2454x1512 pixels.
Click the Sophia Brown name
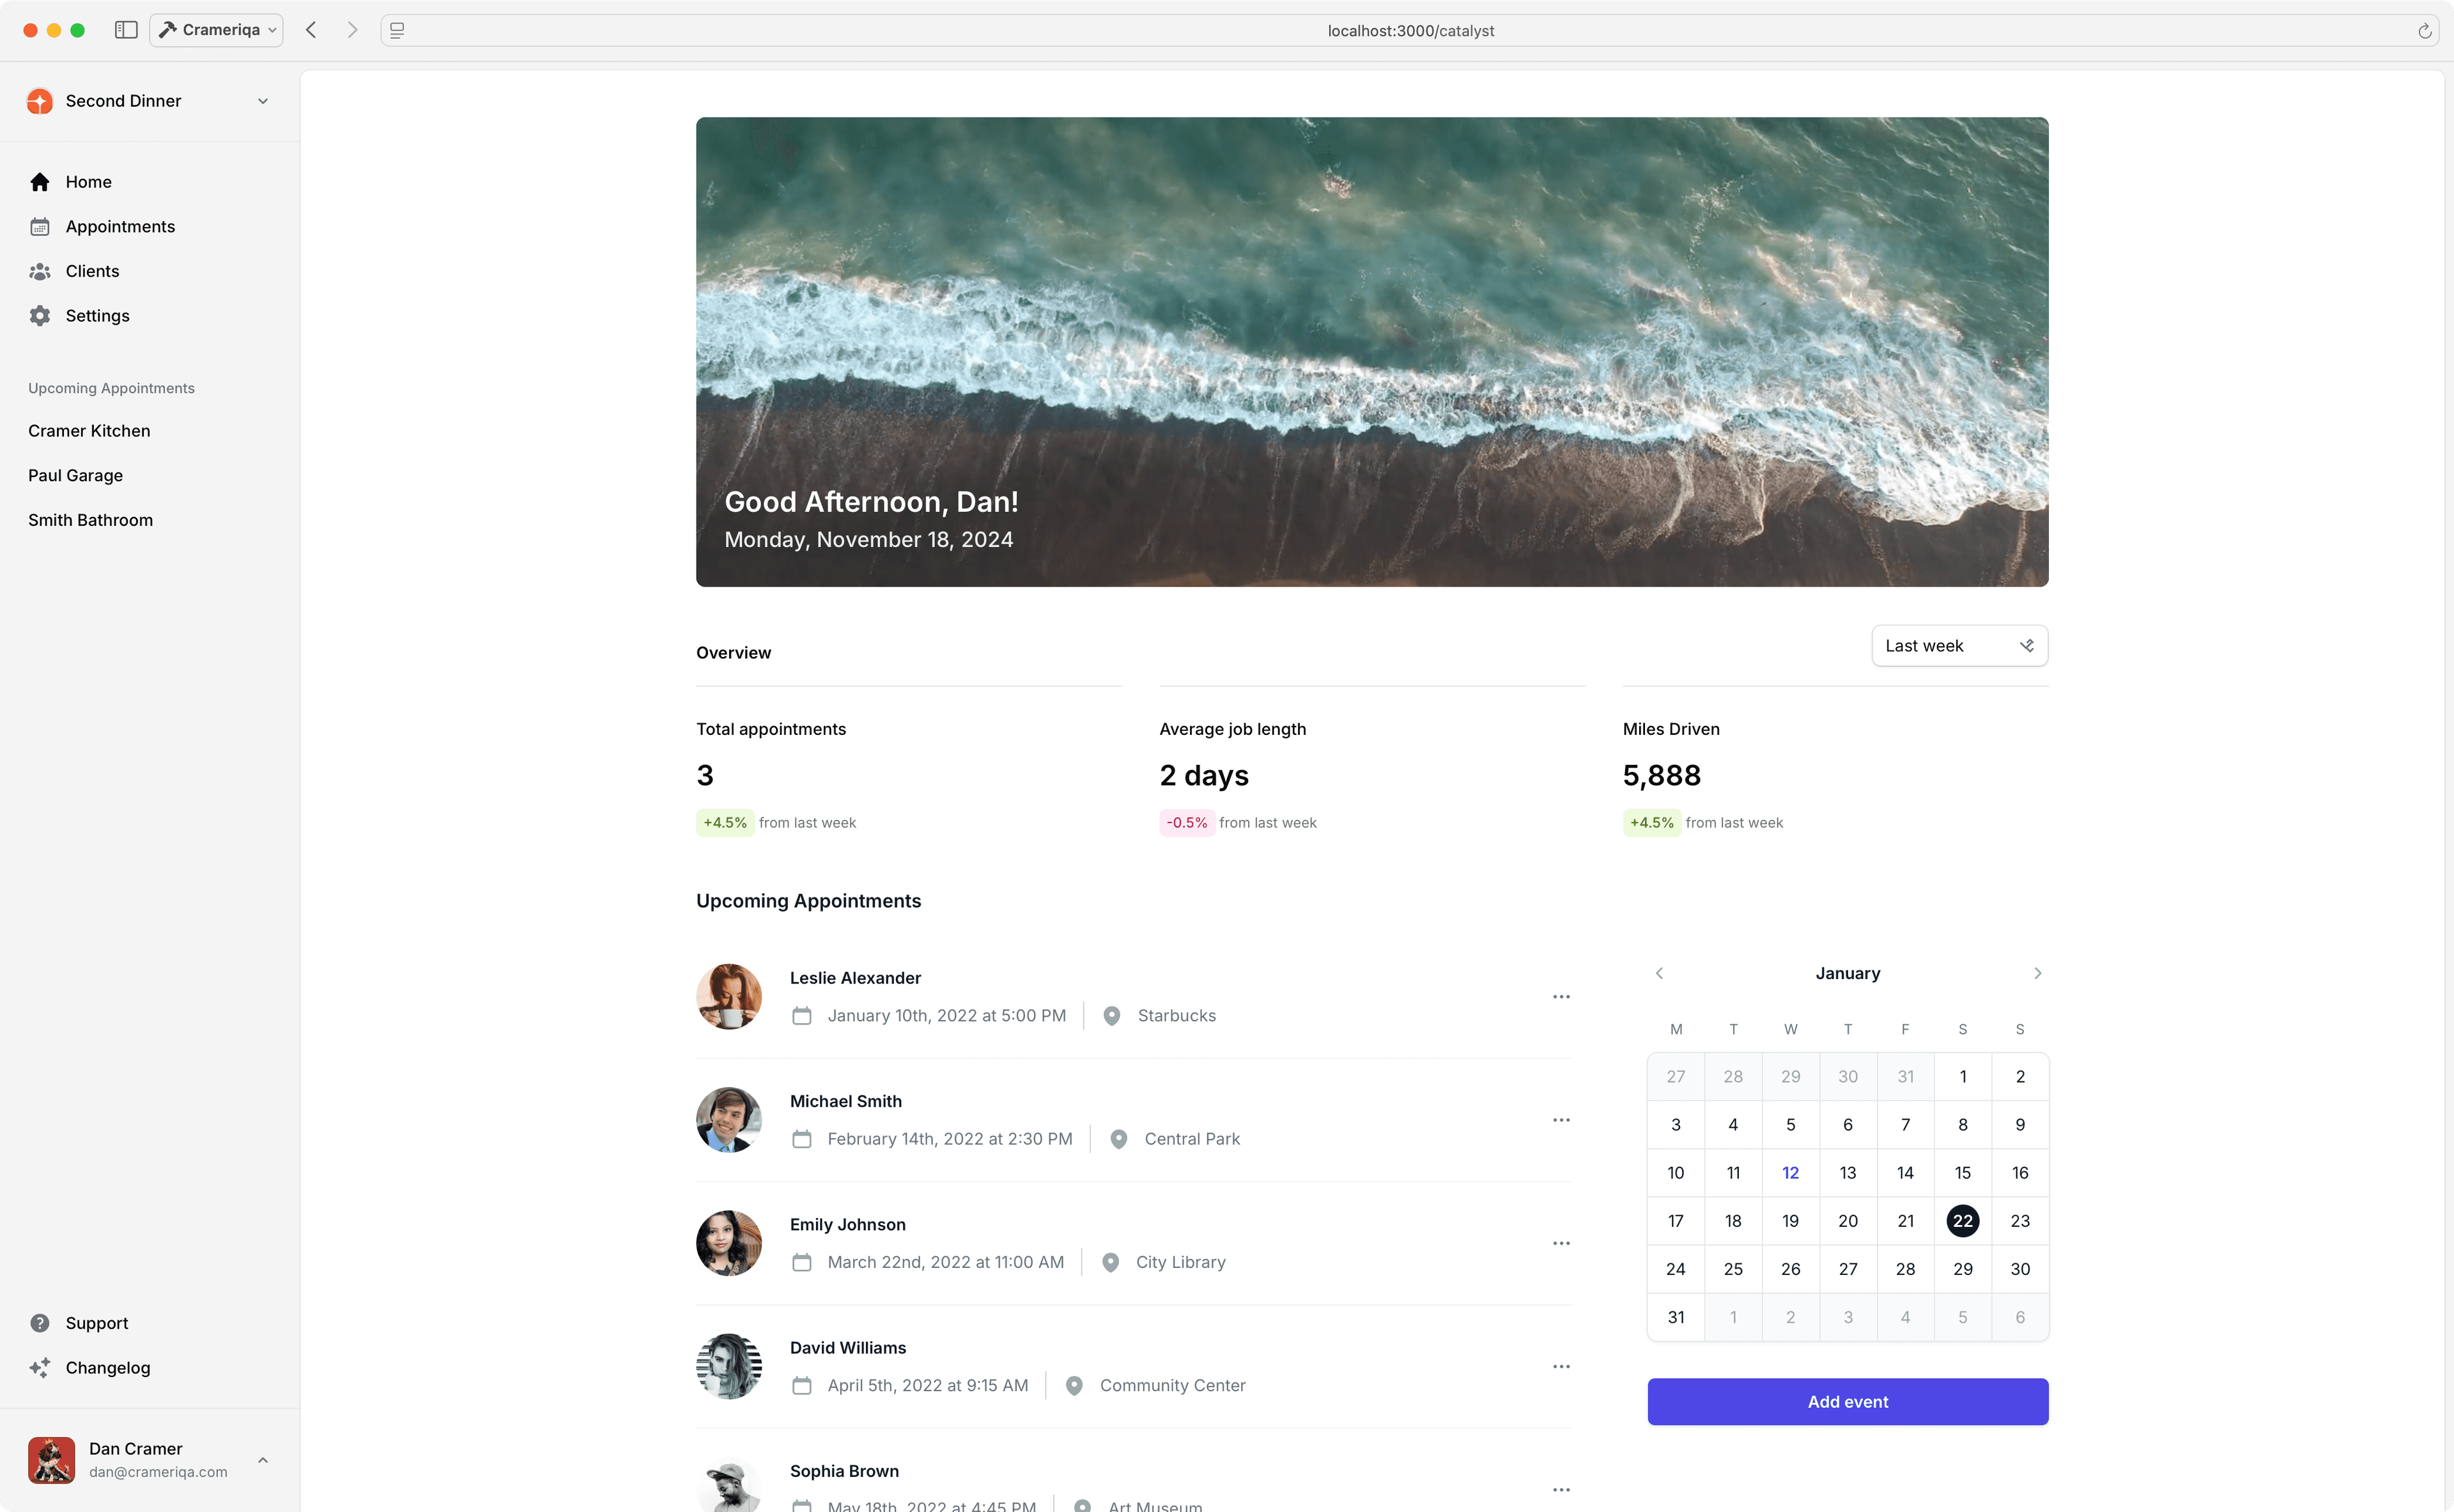click(844, 1471)
